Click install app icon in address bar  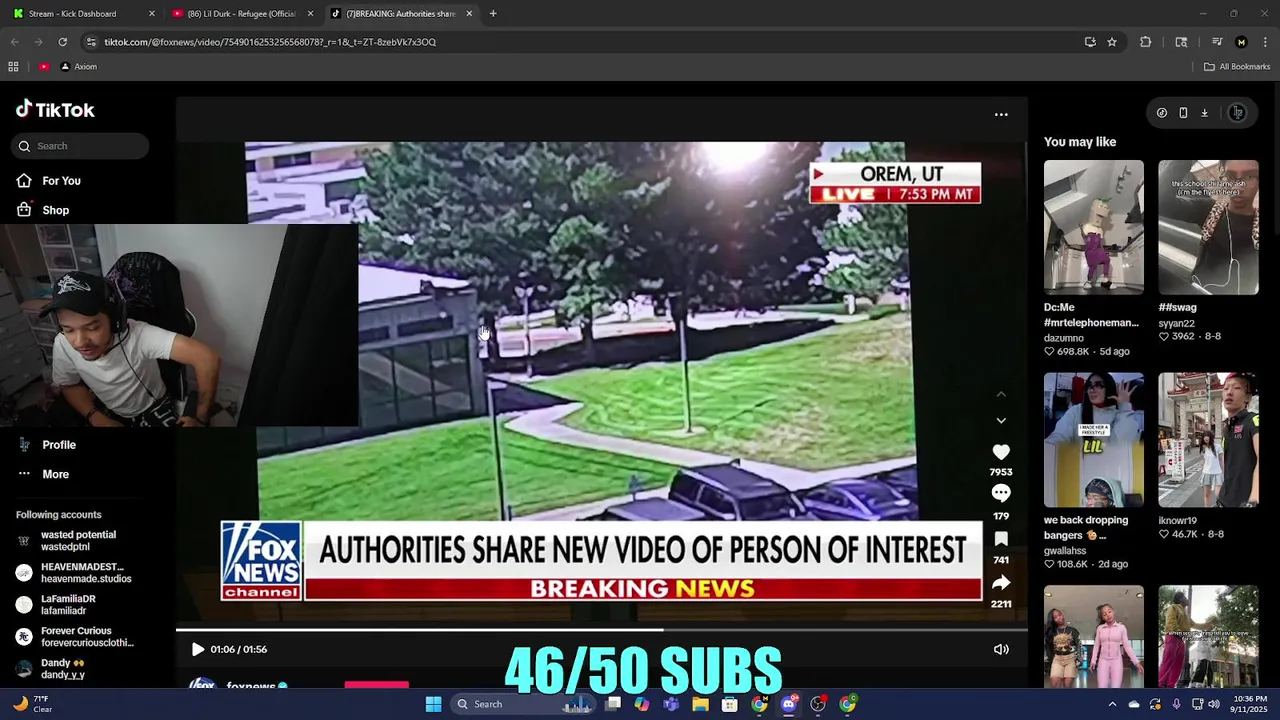[x=1090, y=42]
